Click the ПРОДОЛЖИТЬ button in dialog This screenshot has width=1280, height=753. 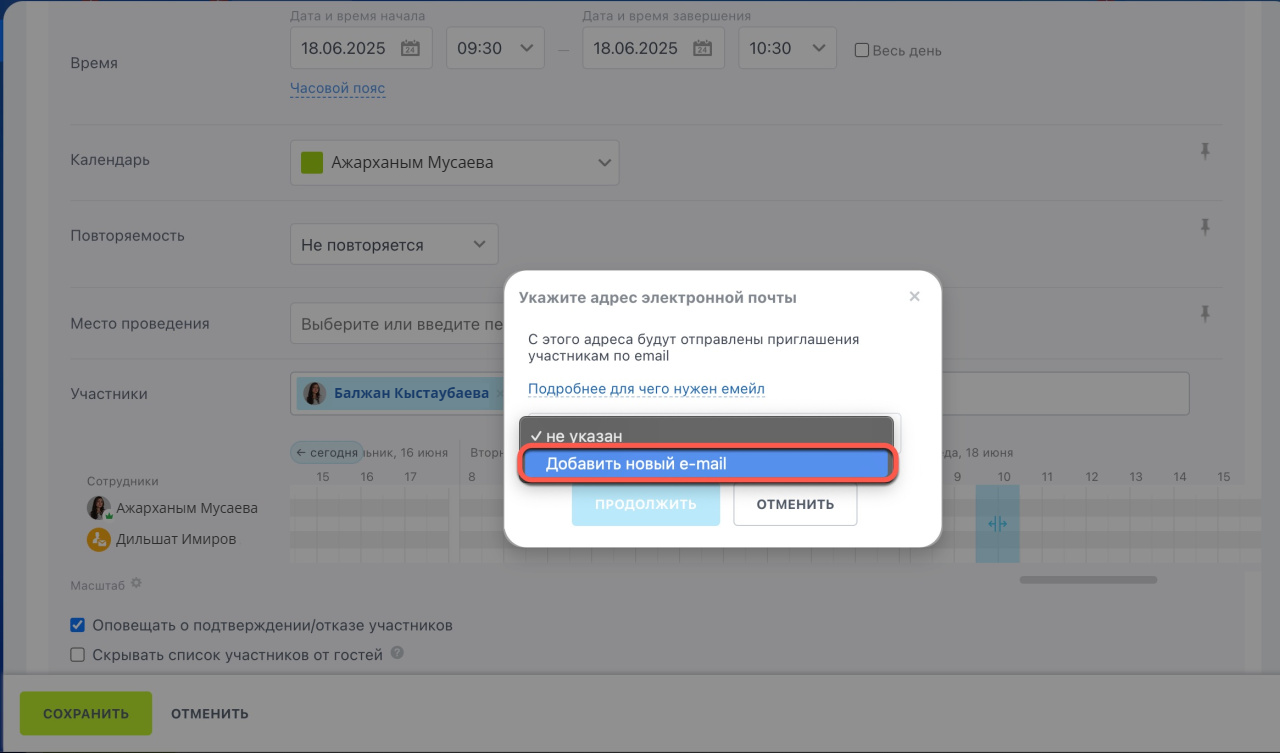click(x=646, y=504)
